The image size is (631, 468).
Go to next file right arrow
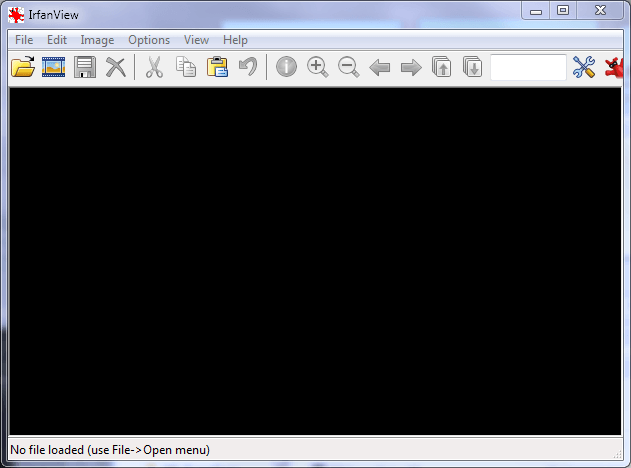411,68
